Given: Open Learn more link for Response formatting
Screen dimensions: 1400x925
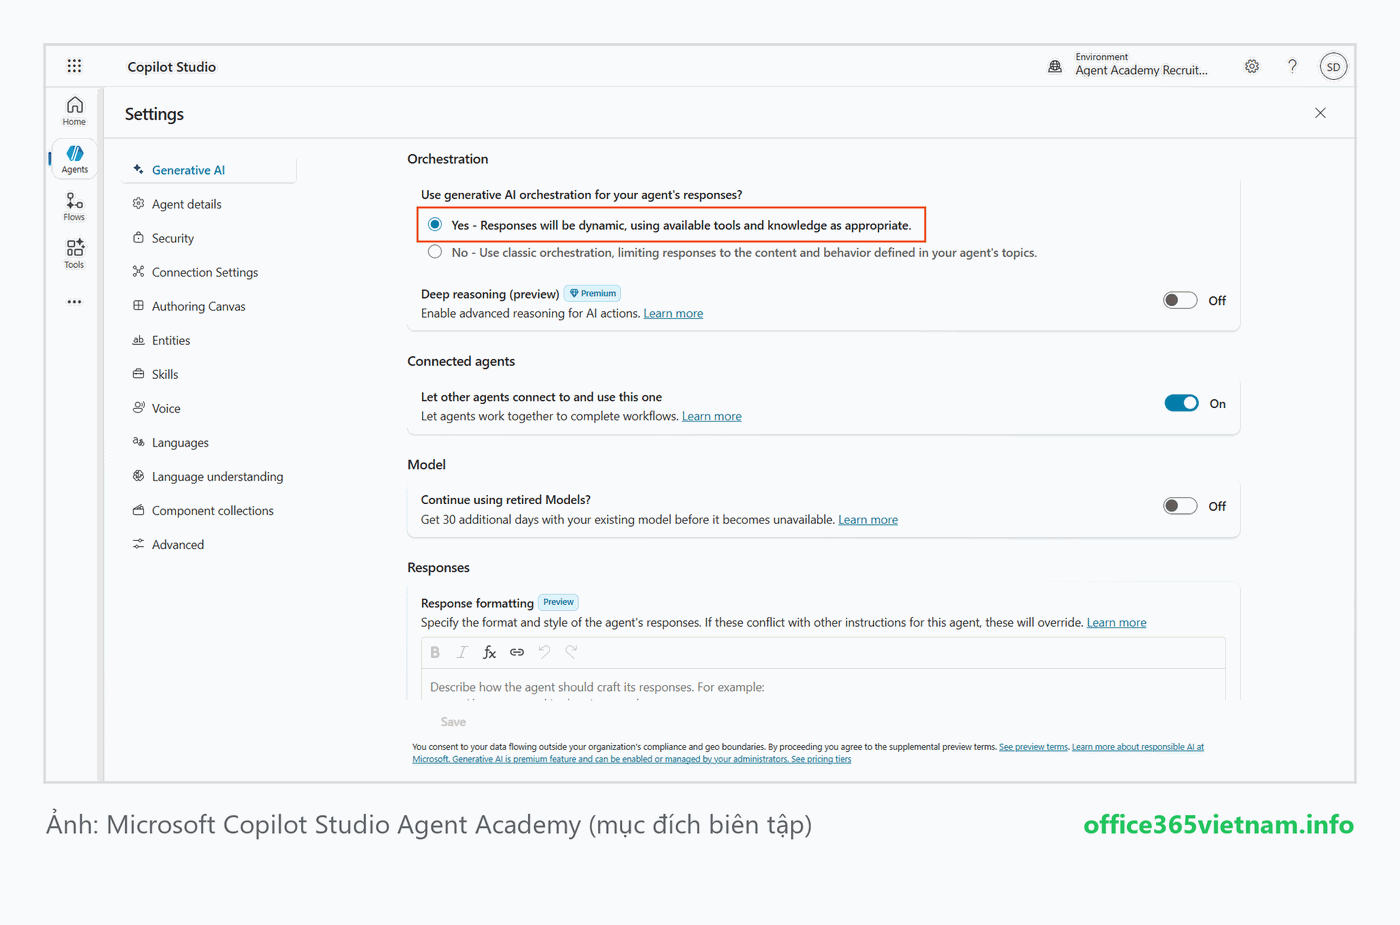Looking at the screenshot, I should tap(1116, 622).
